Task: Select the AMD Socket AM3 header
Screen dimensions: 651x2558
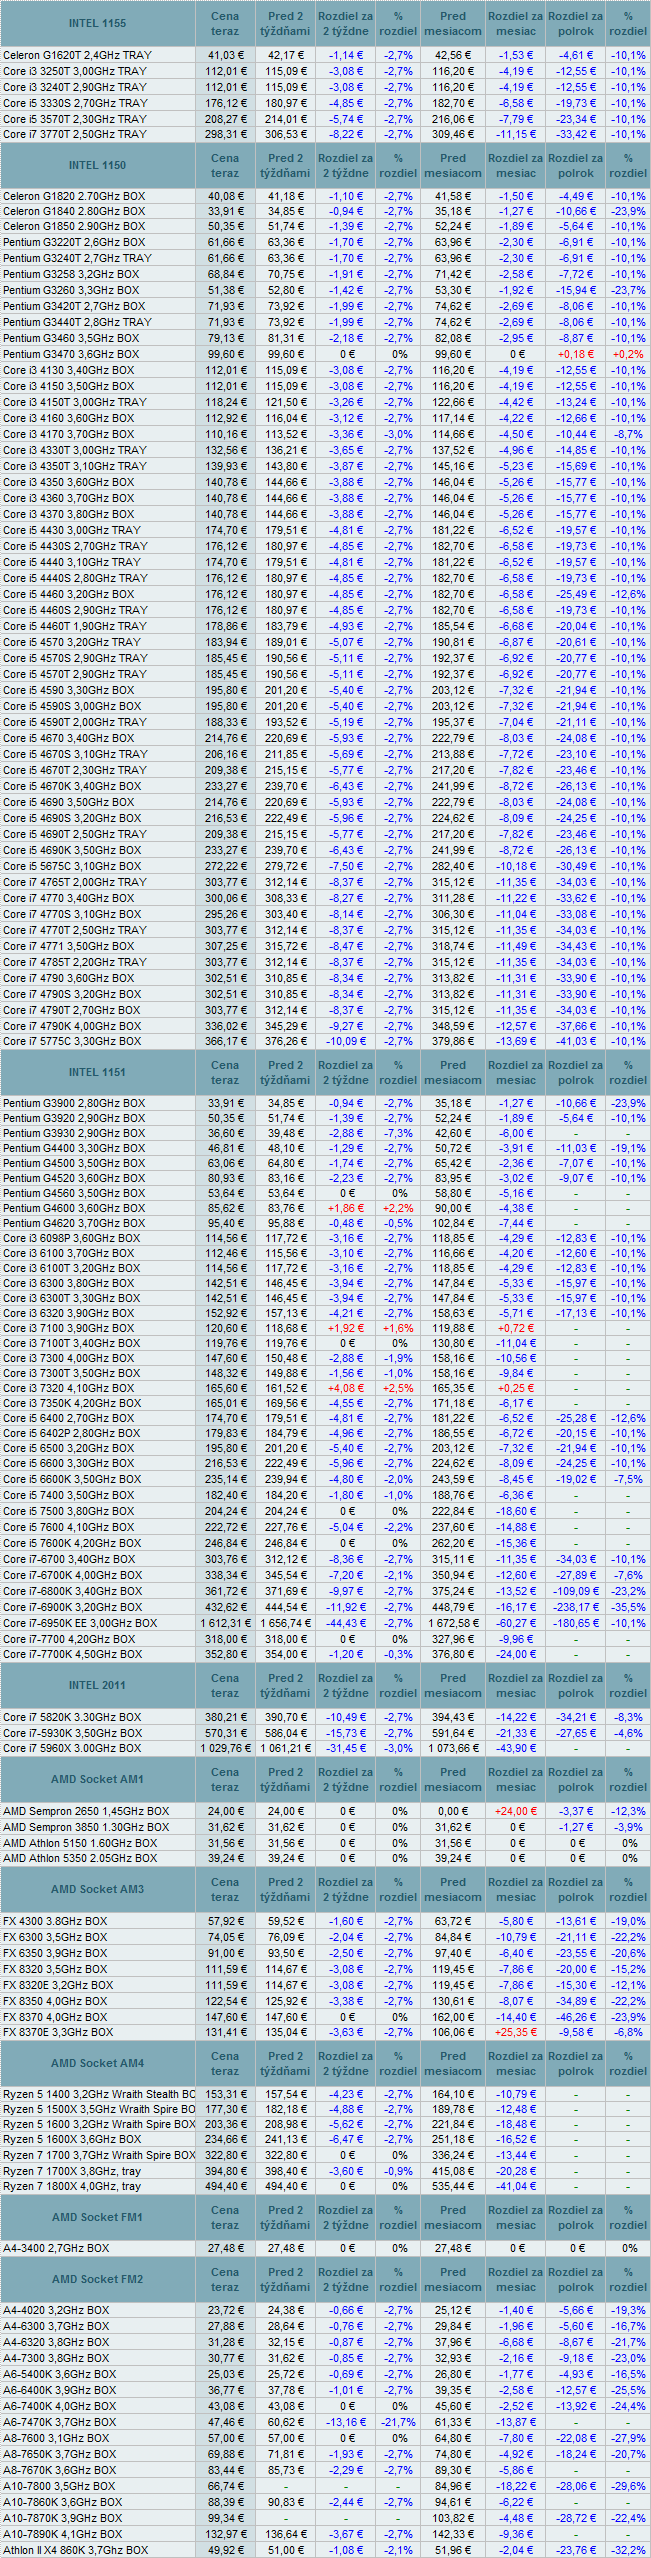Action: (x=97, y=1889)
